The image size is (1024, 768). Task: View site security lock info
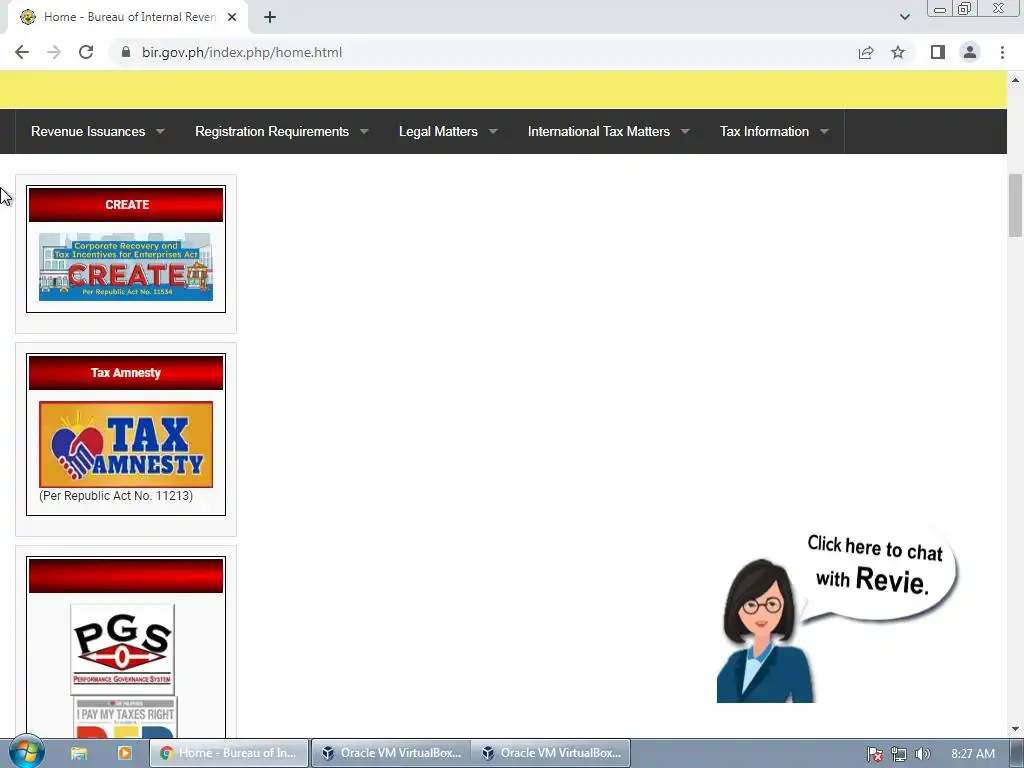click(126, 52)
